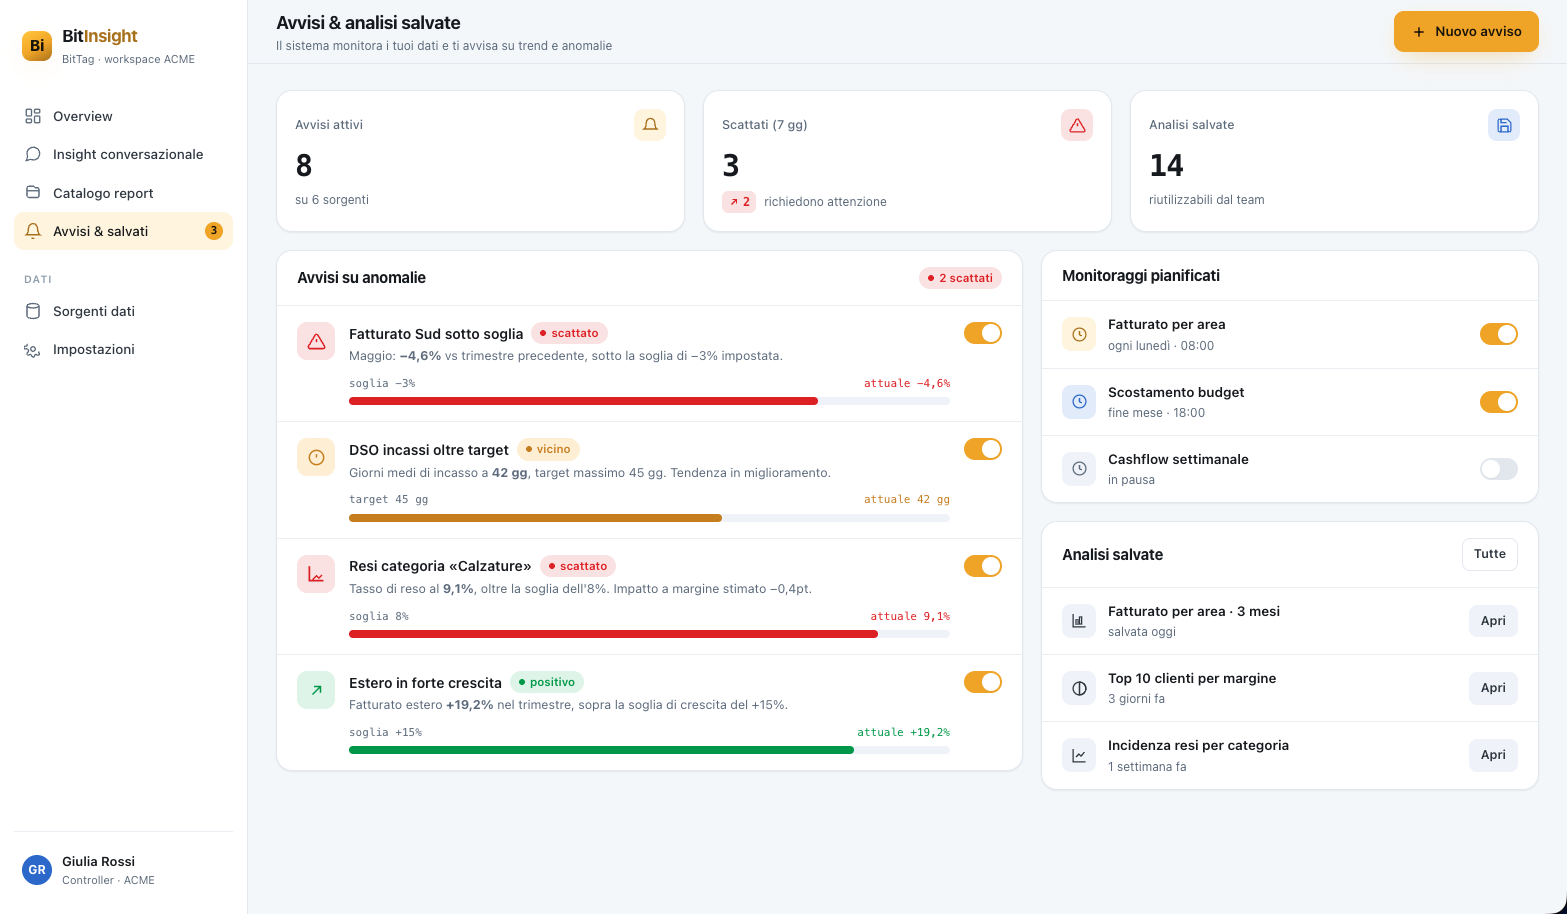Click the Nuovo avviso button
The image size is (1567, 914).
coord(1466,32)
